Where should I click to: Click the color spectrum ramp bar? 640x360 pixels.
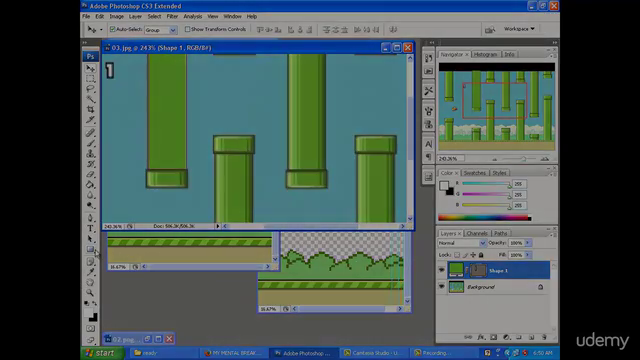tap(484, 218)
